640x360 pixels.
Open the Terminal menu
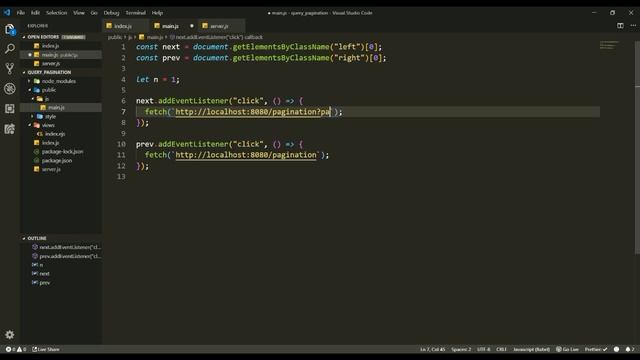coord(136,13)
